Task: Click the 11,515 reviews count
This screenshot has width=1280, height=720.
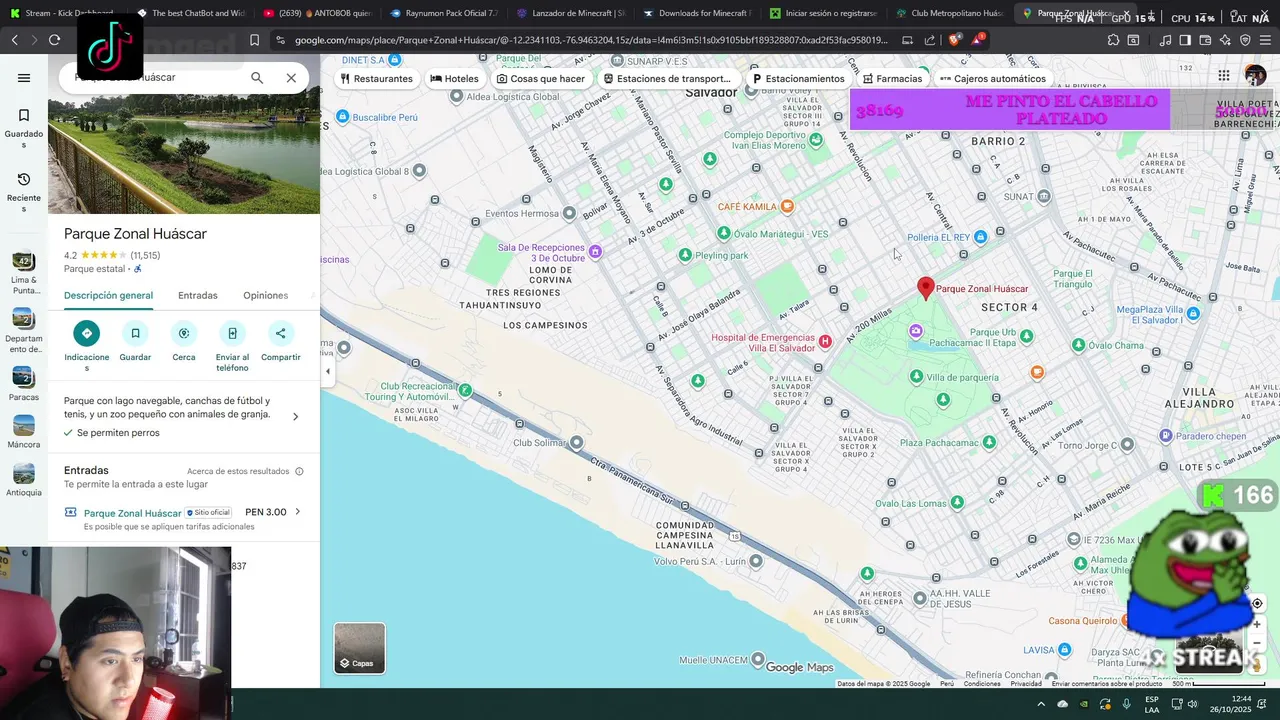Action: pyautogui.click(x=145, y=255)
